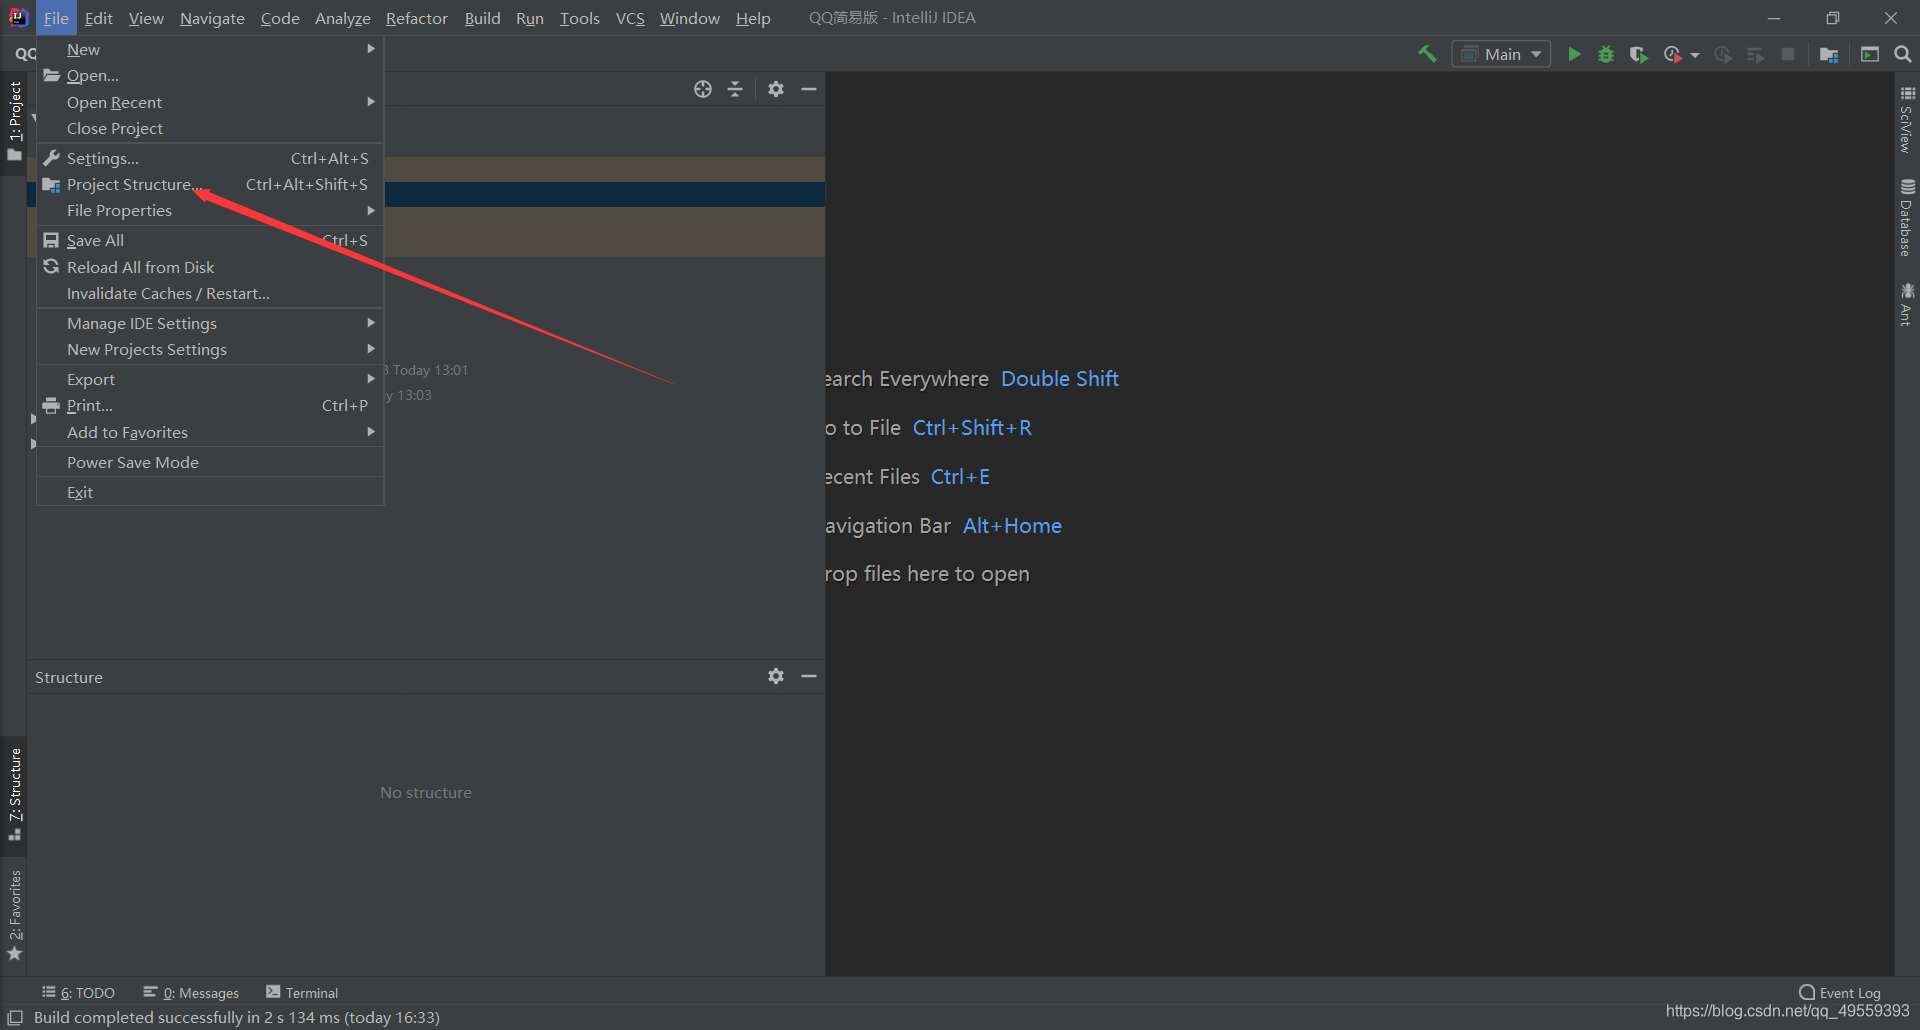Hide the Project panel with the minus icon
Screen dimensions: 1920x1030
809,89
